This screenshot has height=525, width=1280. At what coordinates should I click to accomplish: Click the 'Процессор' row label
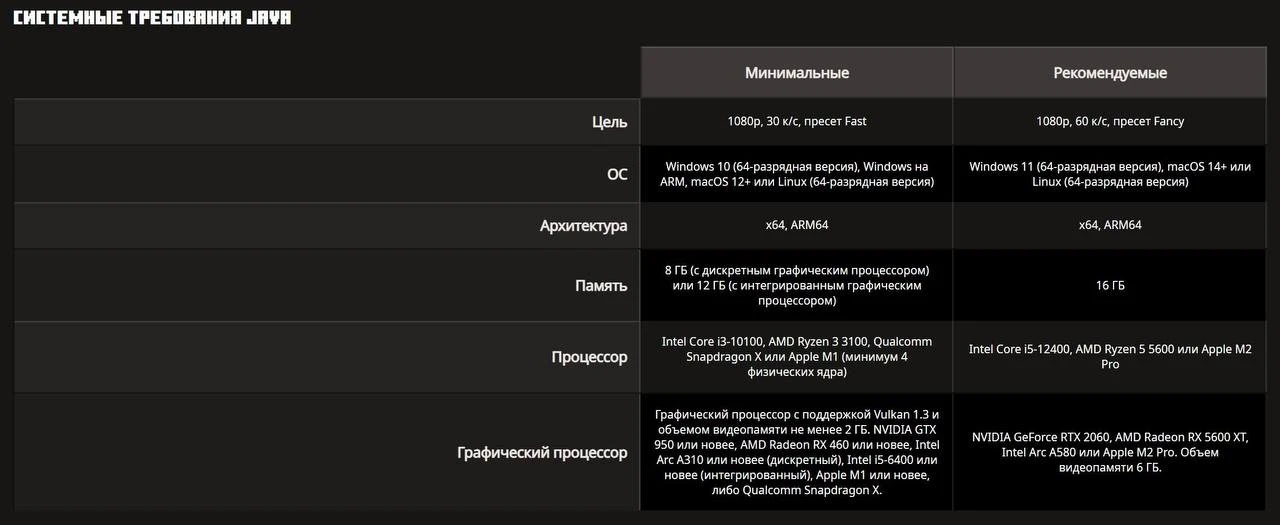pyautogui.click(x=590, y=357)
